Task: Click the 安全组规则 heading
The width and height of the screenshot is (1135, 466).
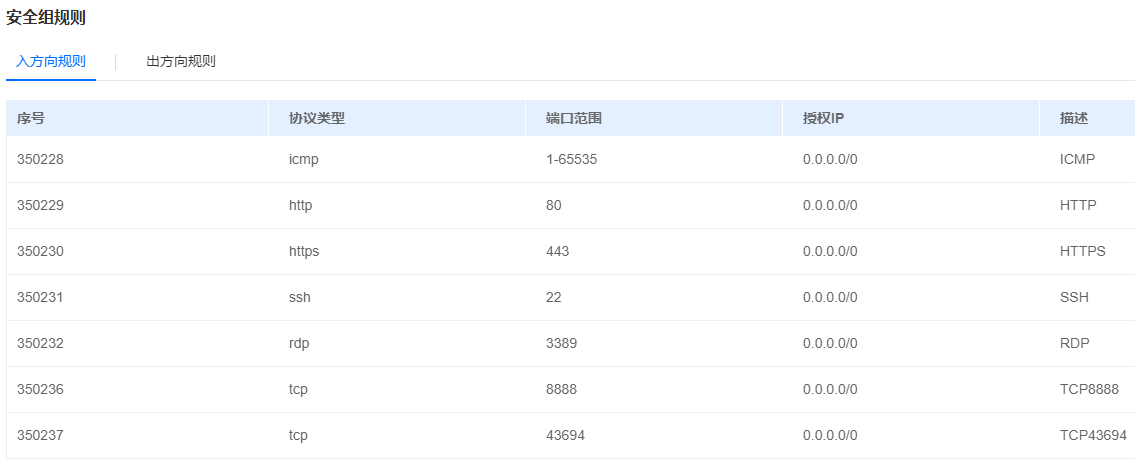Action: (46, 17)
